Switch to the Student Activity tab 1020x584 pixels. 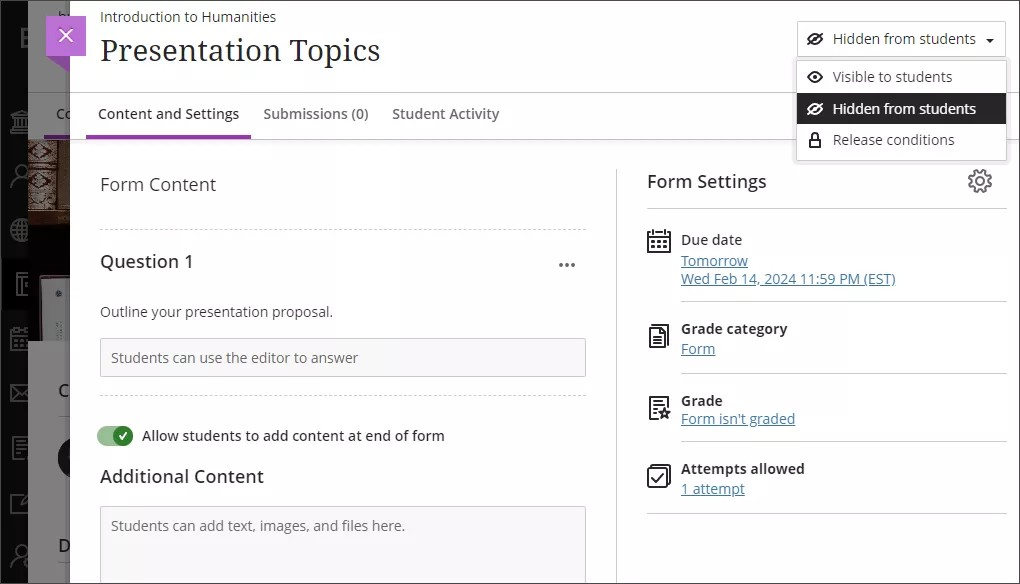pyautogui.click(x=445, y=114)
